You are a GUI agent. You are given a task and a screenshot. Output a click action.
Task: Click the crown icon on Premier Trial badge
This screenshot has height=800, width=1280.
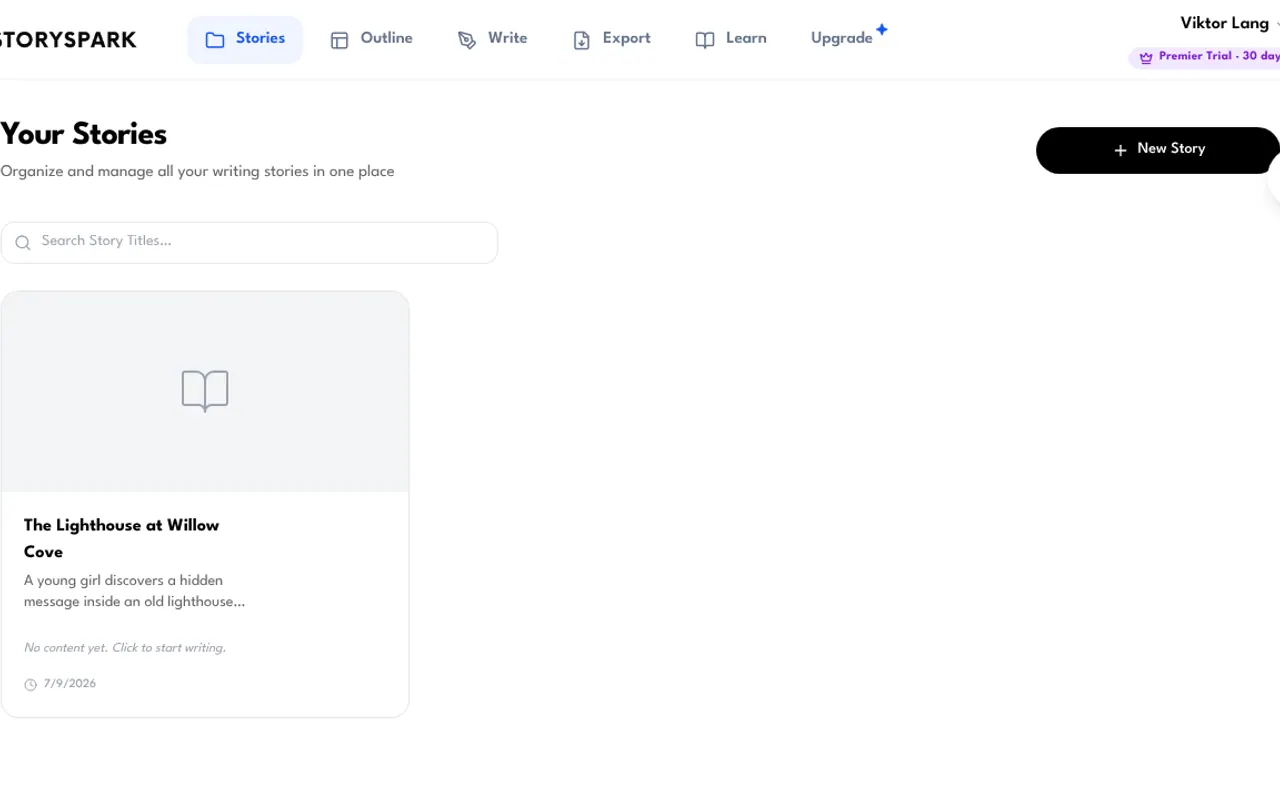1146,57
